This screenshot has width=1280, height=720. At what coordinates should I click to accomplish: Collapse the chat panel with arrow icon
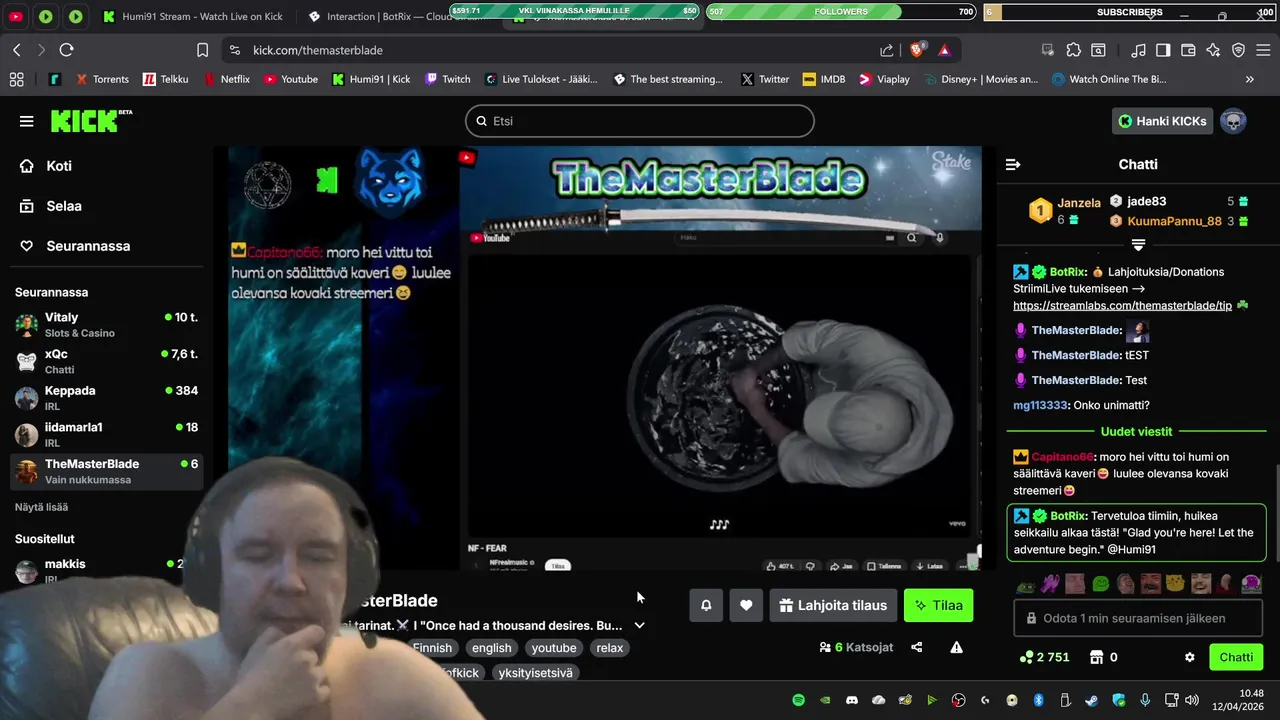(1013, 164)
